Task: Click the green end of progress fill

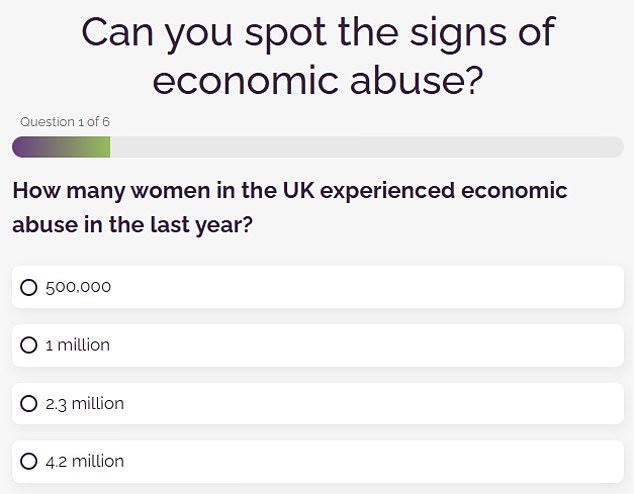Action: pos(102,147)
